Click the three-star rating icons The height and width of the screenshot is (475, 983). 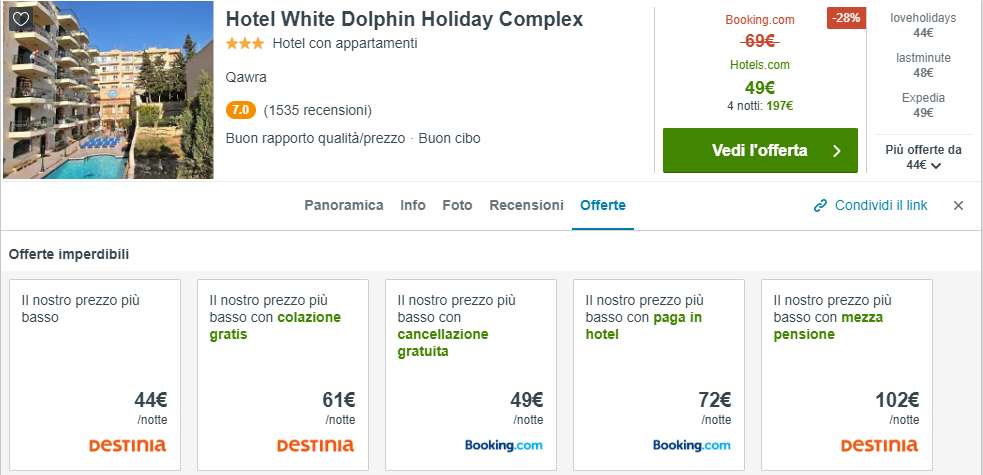coord(245,44)
